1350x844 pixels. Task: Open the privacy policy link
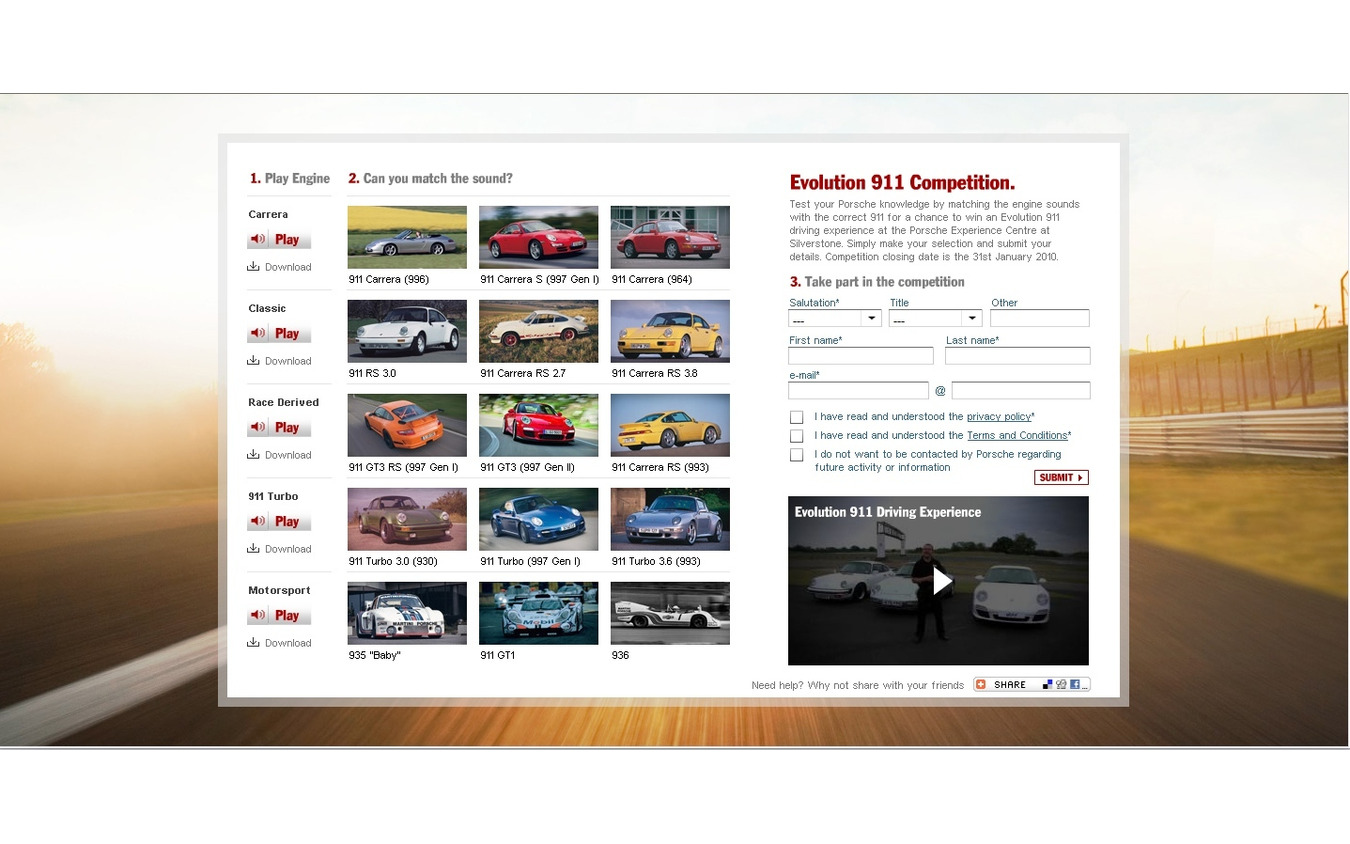[x=999, y=417]
